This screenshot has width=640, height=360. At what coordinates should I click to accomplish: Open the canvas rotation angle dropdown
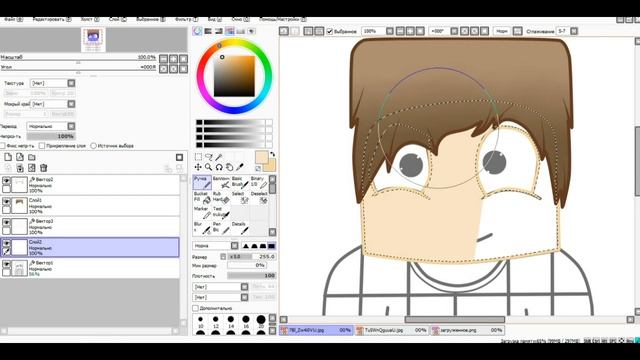click(454, 31)
